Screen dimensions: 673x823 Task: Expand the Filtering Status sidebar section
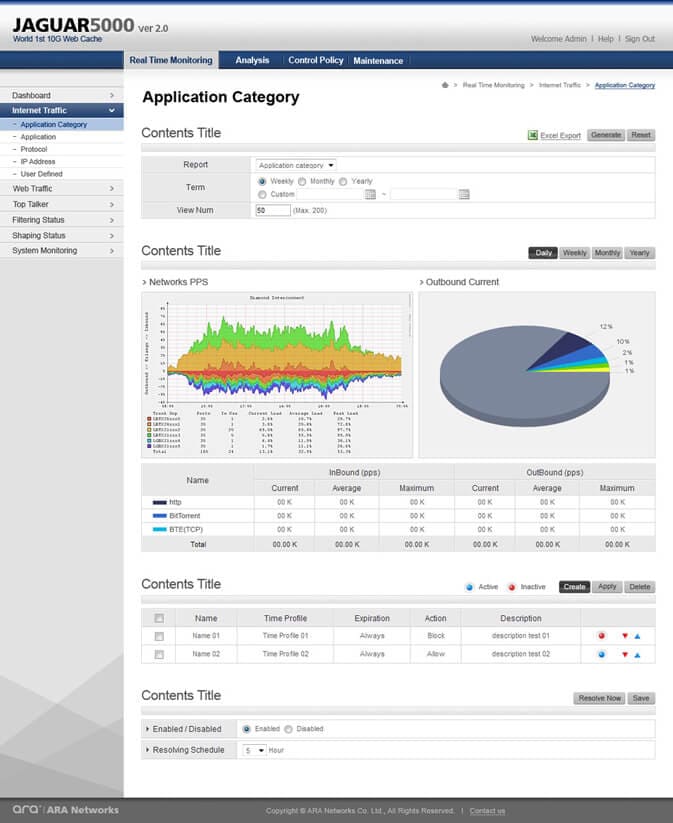[62, 220]
